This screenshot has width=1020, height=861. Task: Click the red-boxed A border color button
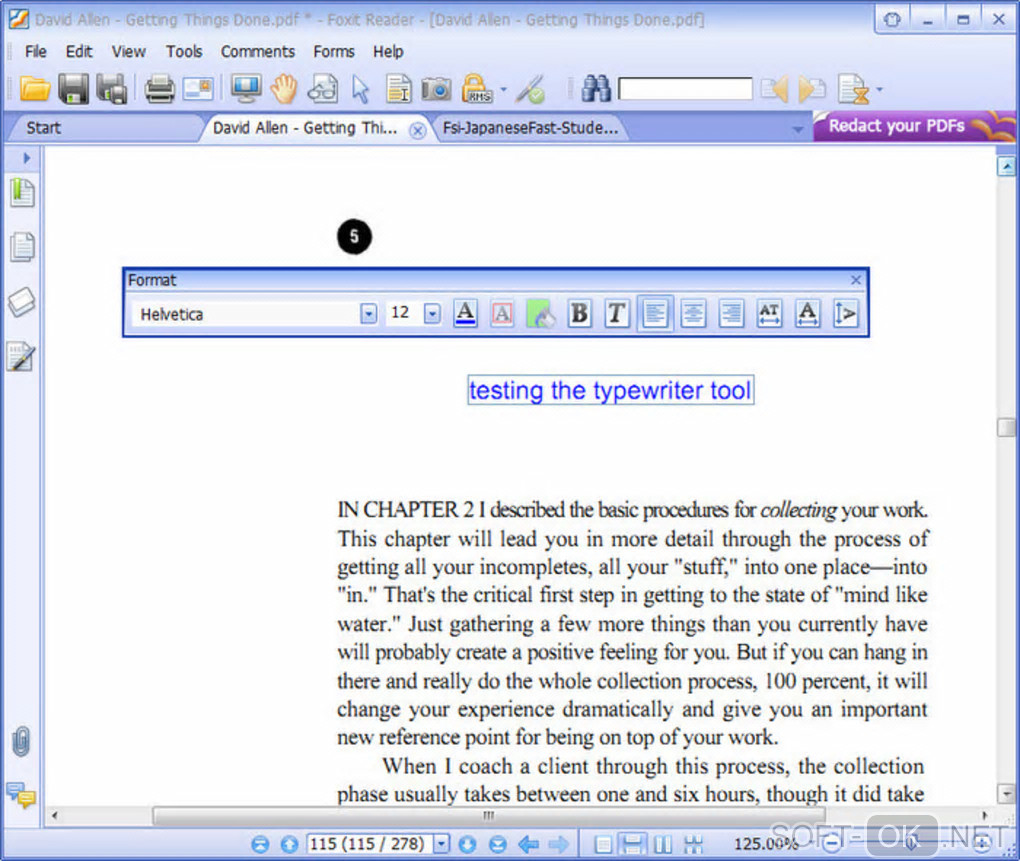click(502, 314)
